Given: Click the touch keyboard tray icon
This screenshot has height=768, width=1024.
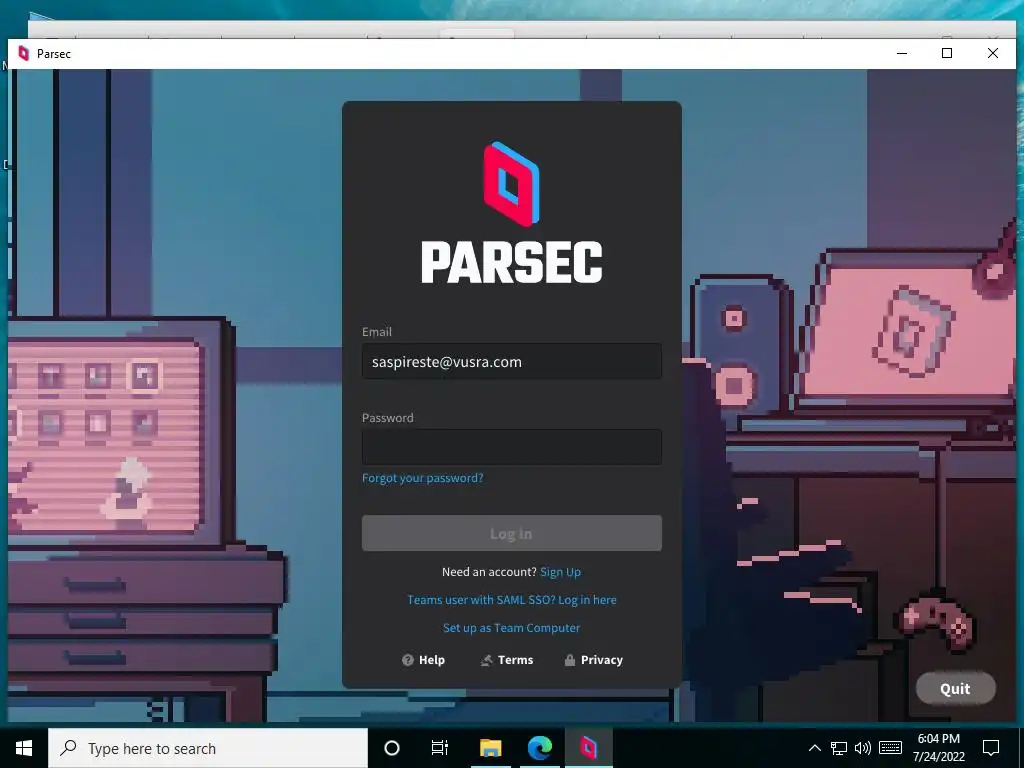Looking at the screenshot, I should click(x=890, y=748).
